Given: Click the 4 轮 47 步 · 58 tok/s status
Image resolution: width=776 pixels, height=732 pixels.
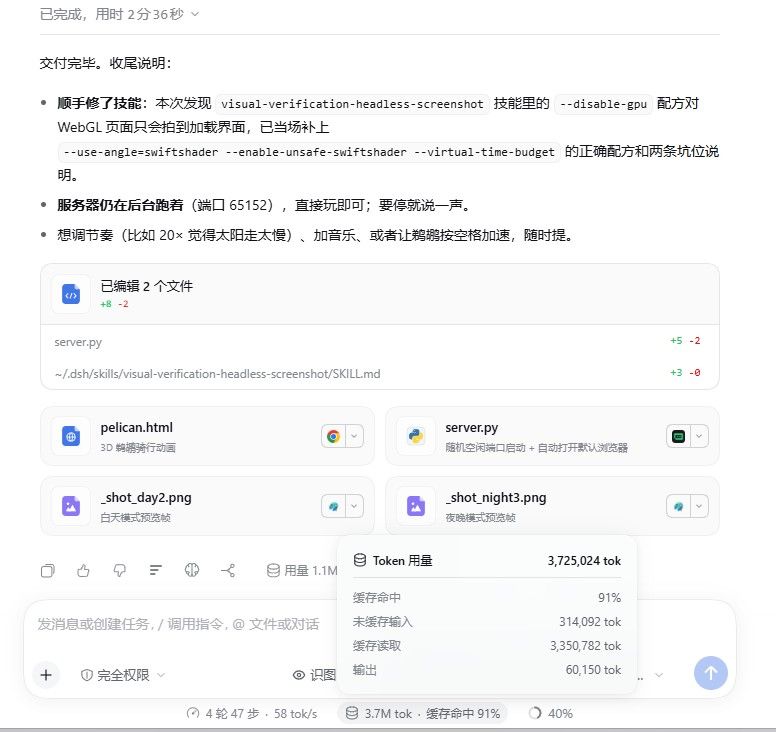Looking at the screenshot, I should pos(252,713).
